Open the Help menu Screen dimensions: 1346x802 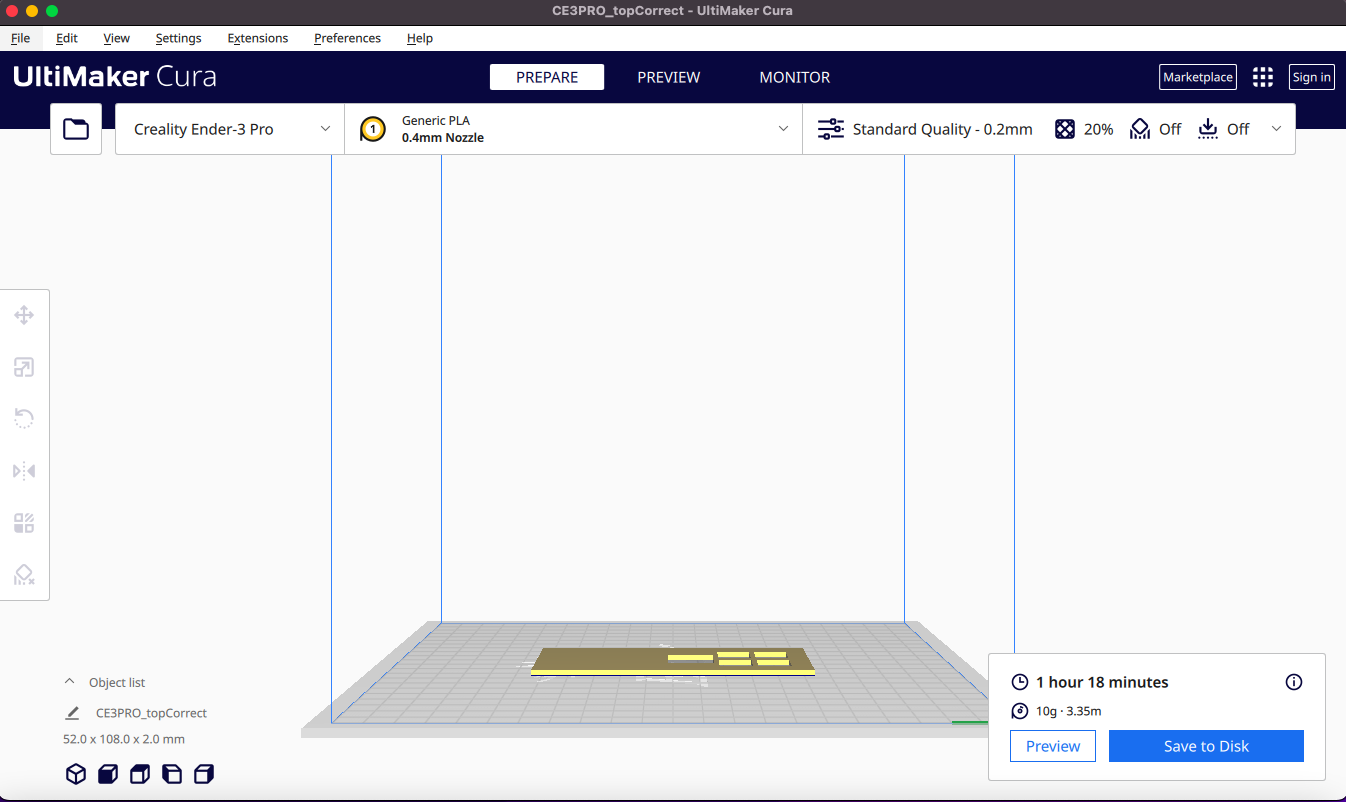click(420, 38)
